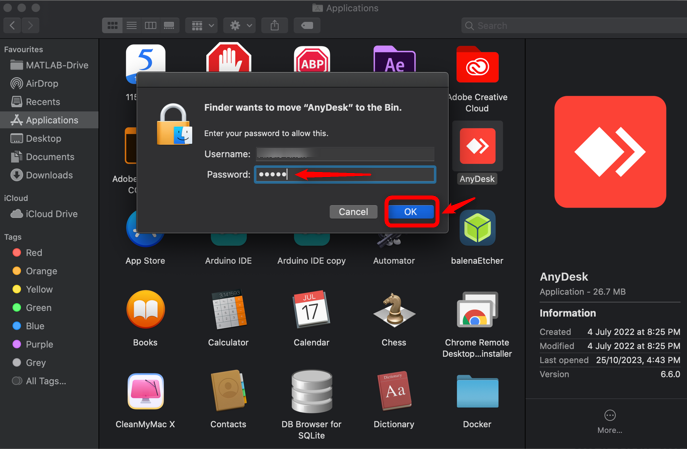Switch to column view in toolbar
This screenshot has width=687, height=449.
click(150, 25)
